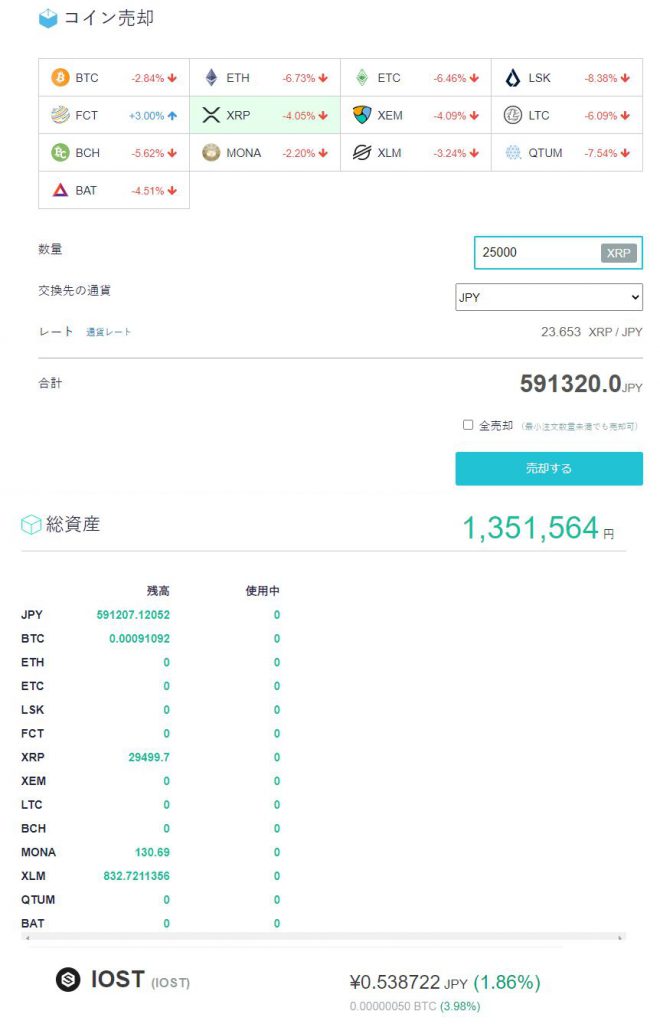Open the JPY target currency dropdown
Viewport: 660px width, 1024px height.
click(549, 297)
